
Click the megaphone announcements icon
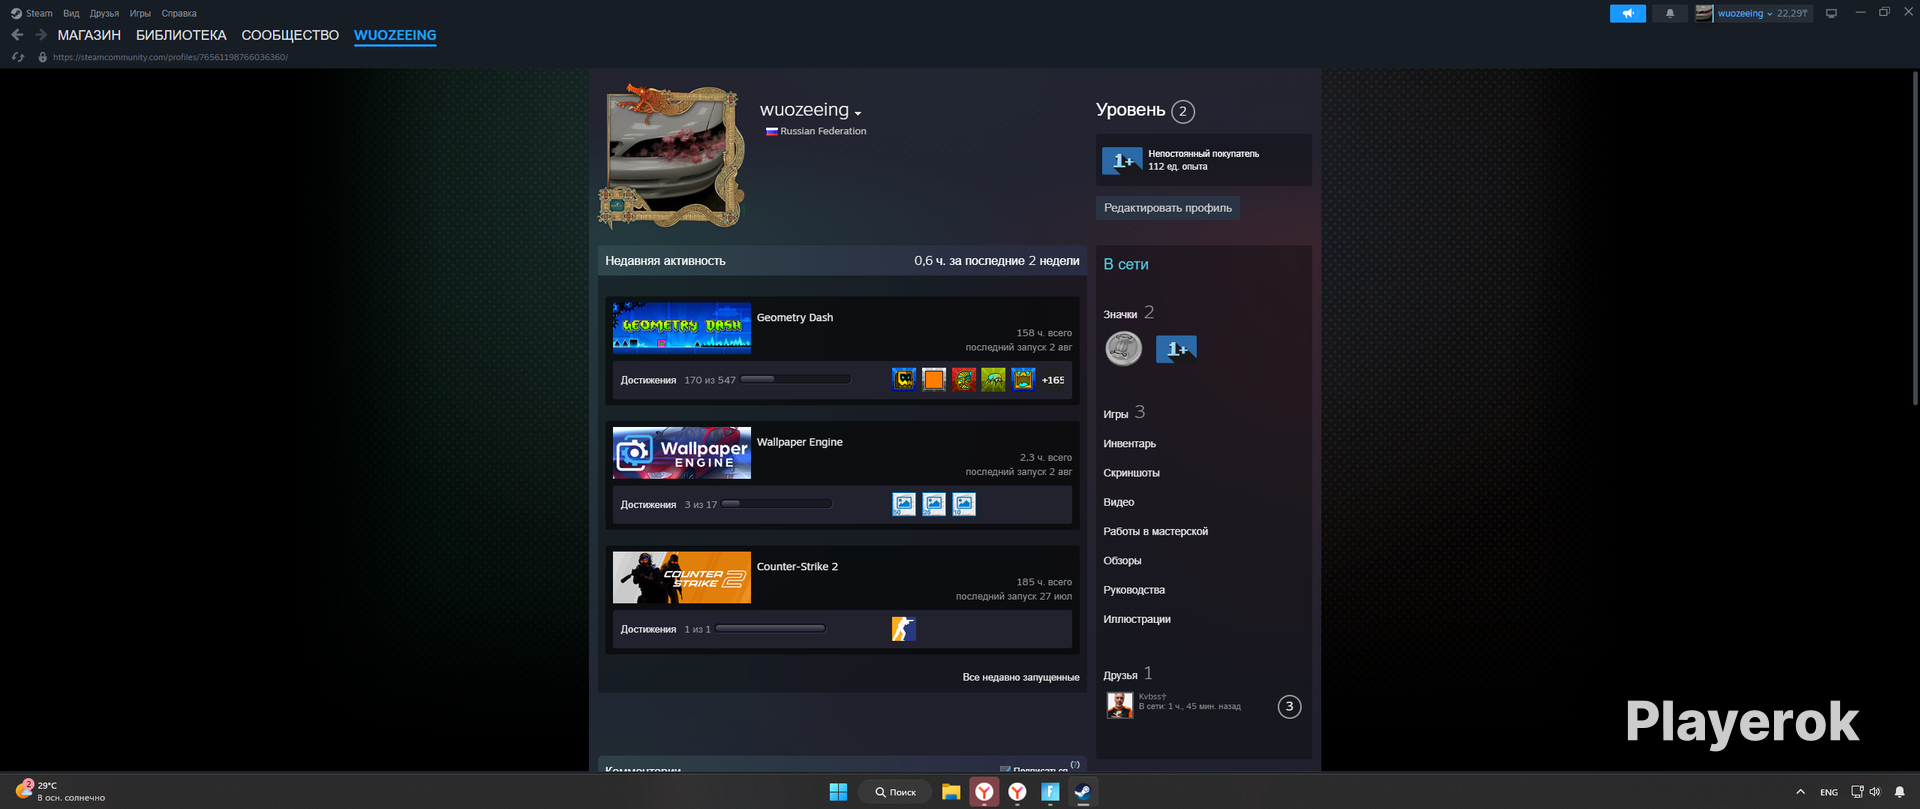click(1628, 13)
